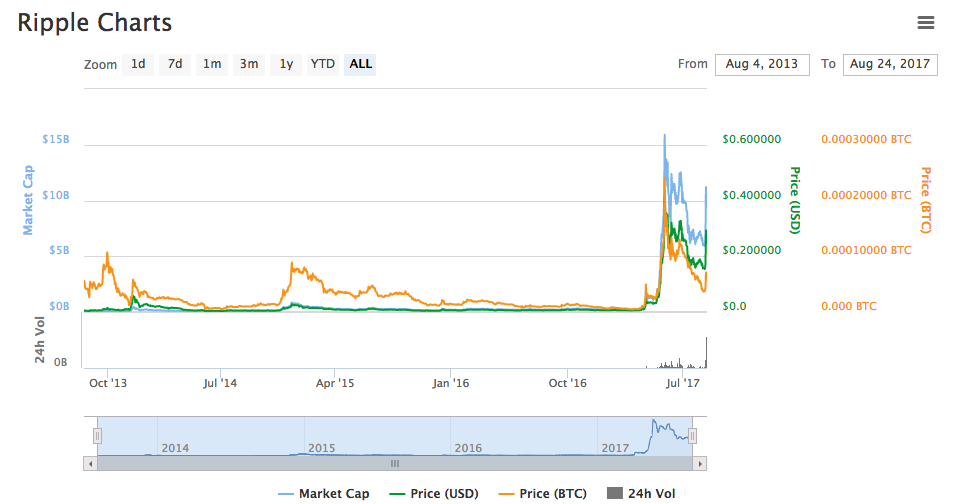Click the Jan '16 axis label

[451, 384]
